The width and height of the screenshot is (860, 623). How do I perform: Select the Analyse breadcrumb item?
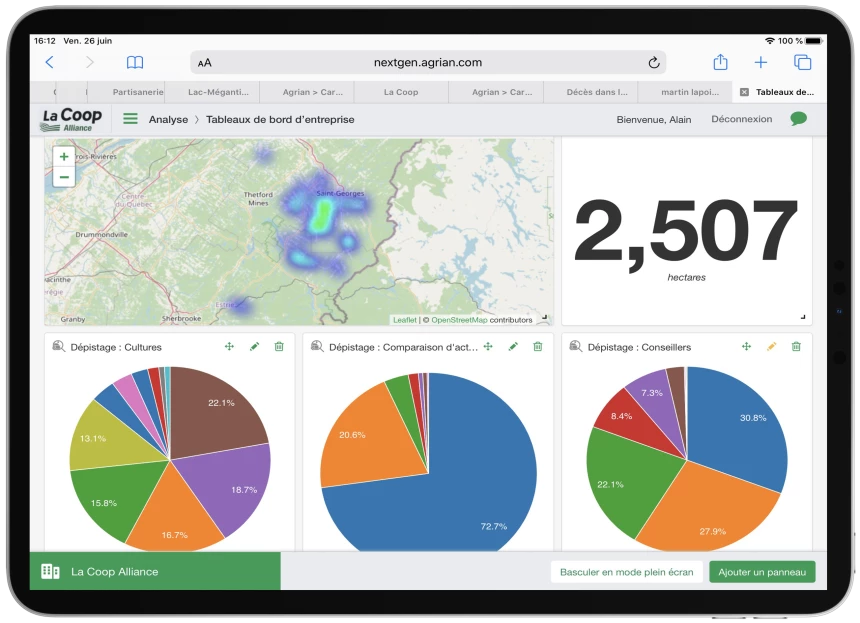tap(168, 119)
